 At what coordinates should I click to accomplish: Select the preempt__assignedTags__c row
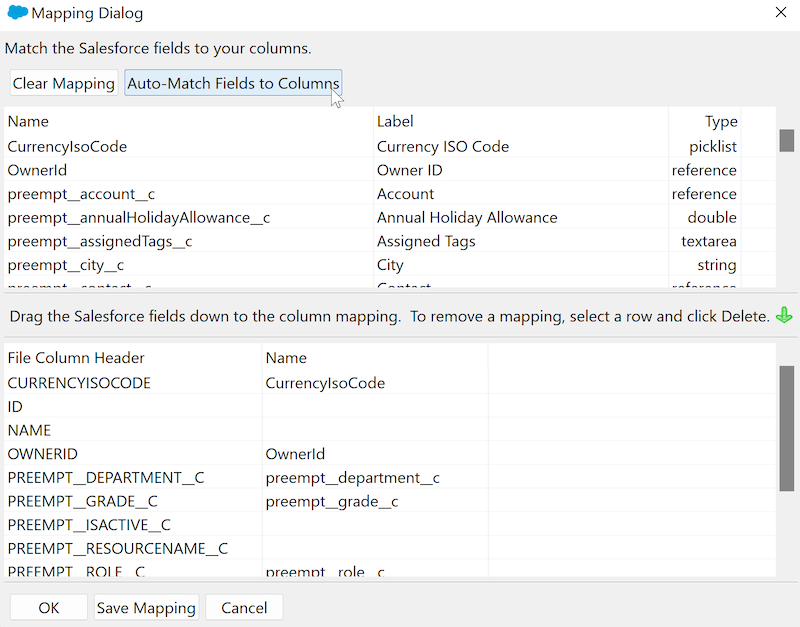[x=100, y=241]
